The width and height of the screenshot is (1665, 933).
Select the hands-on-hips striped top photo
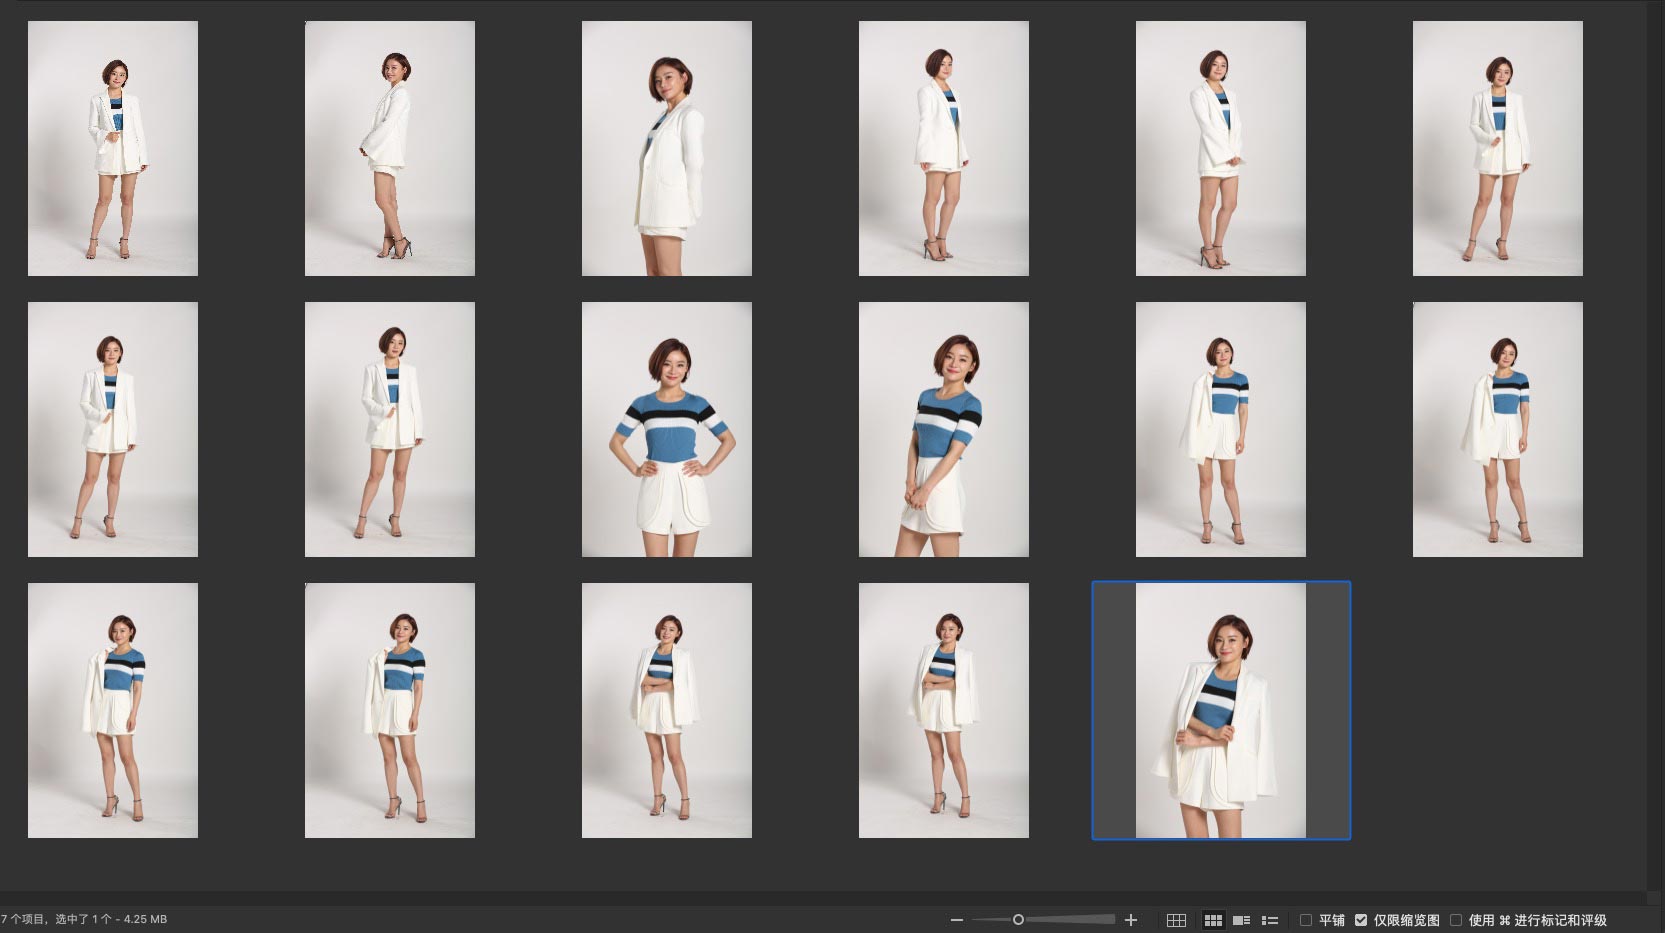point(667,429)
